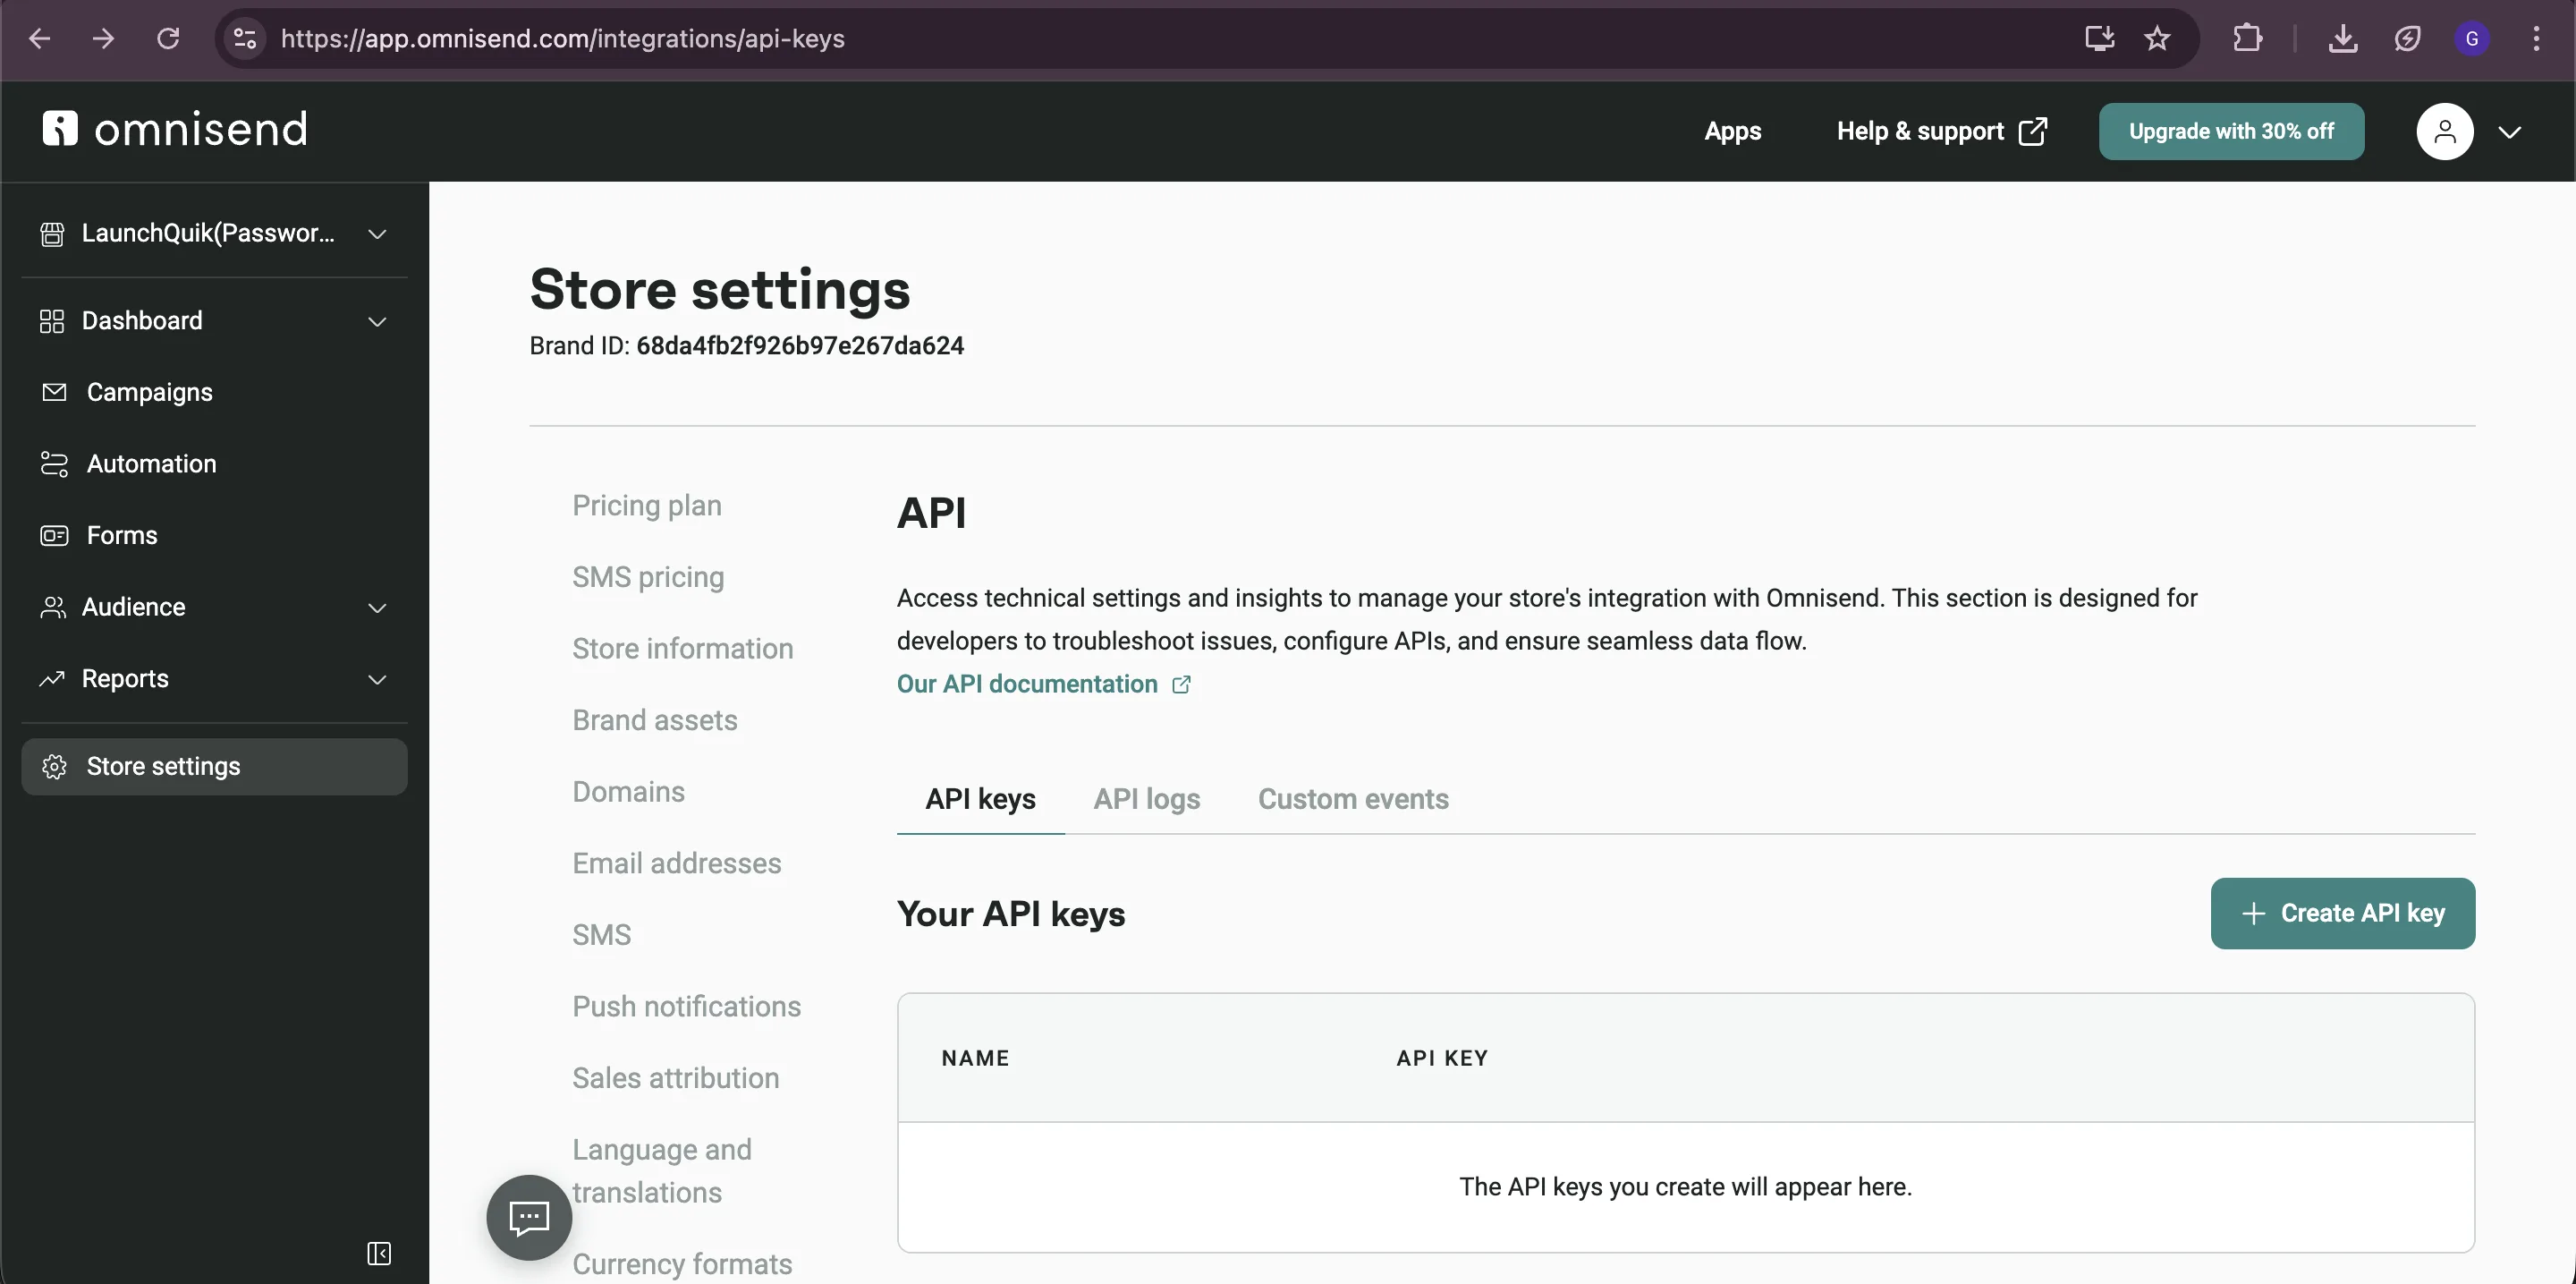Click the external link icon beside API documentation
Screen dimensions: 2576x1284
coord(1181,684)
